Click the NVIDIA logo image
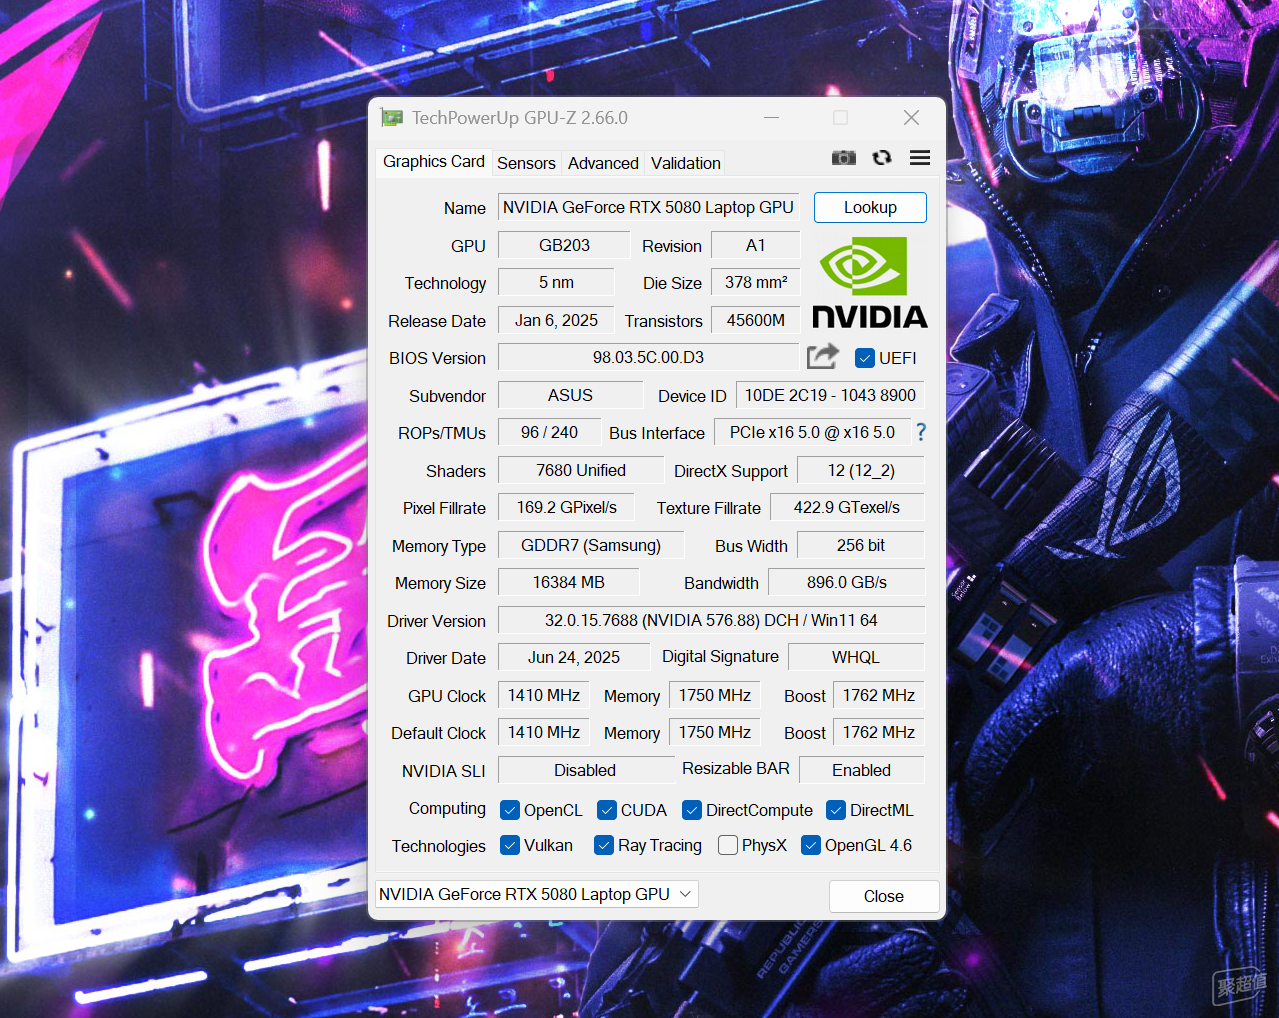This screenshot has height=1018, width=1279. click(x=869, y=283)
